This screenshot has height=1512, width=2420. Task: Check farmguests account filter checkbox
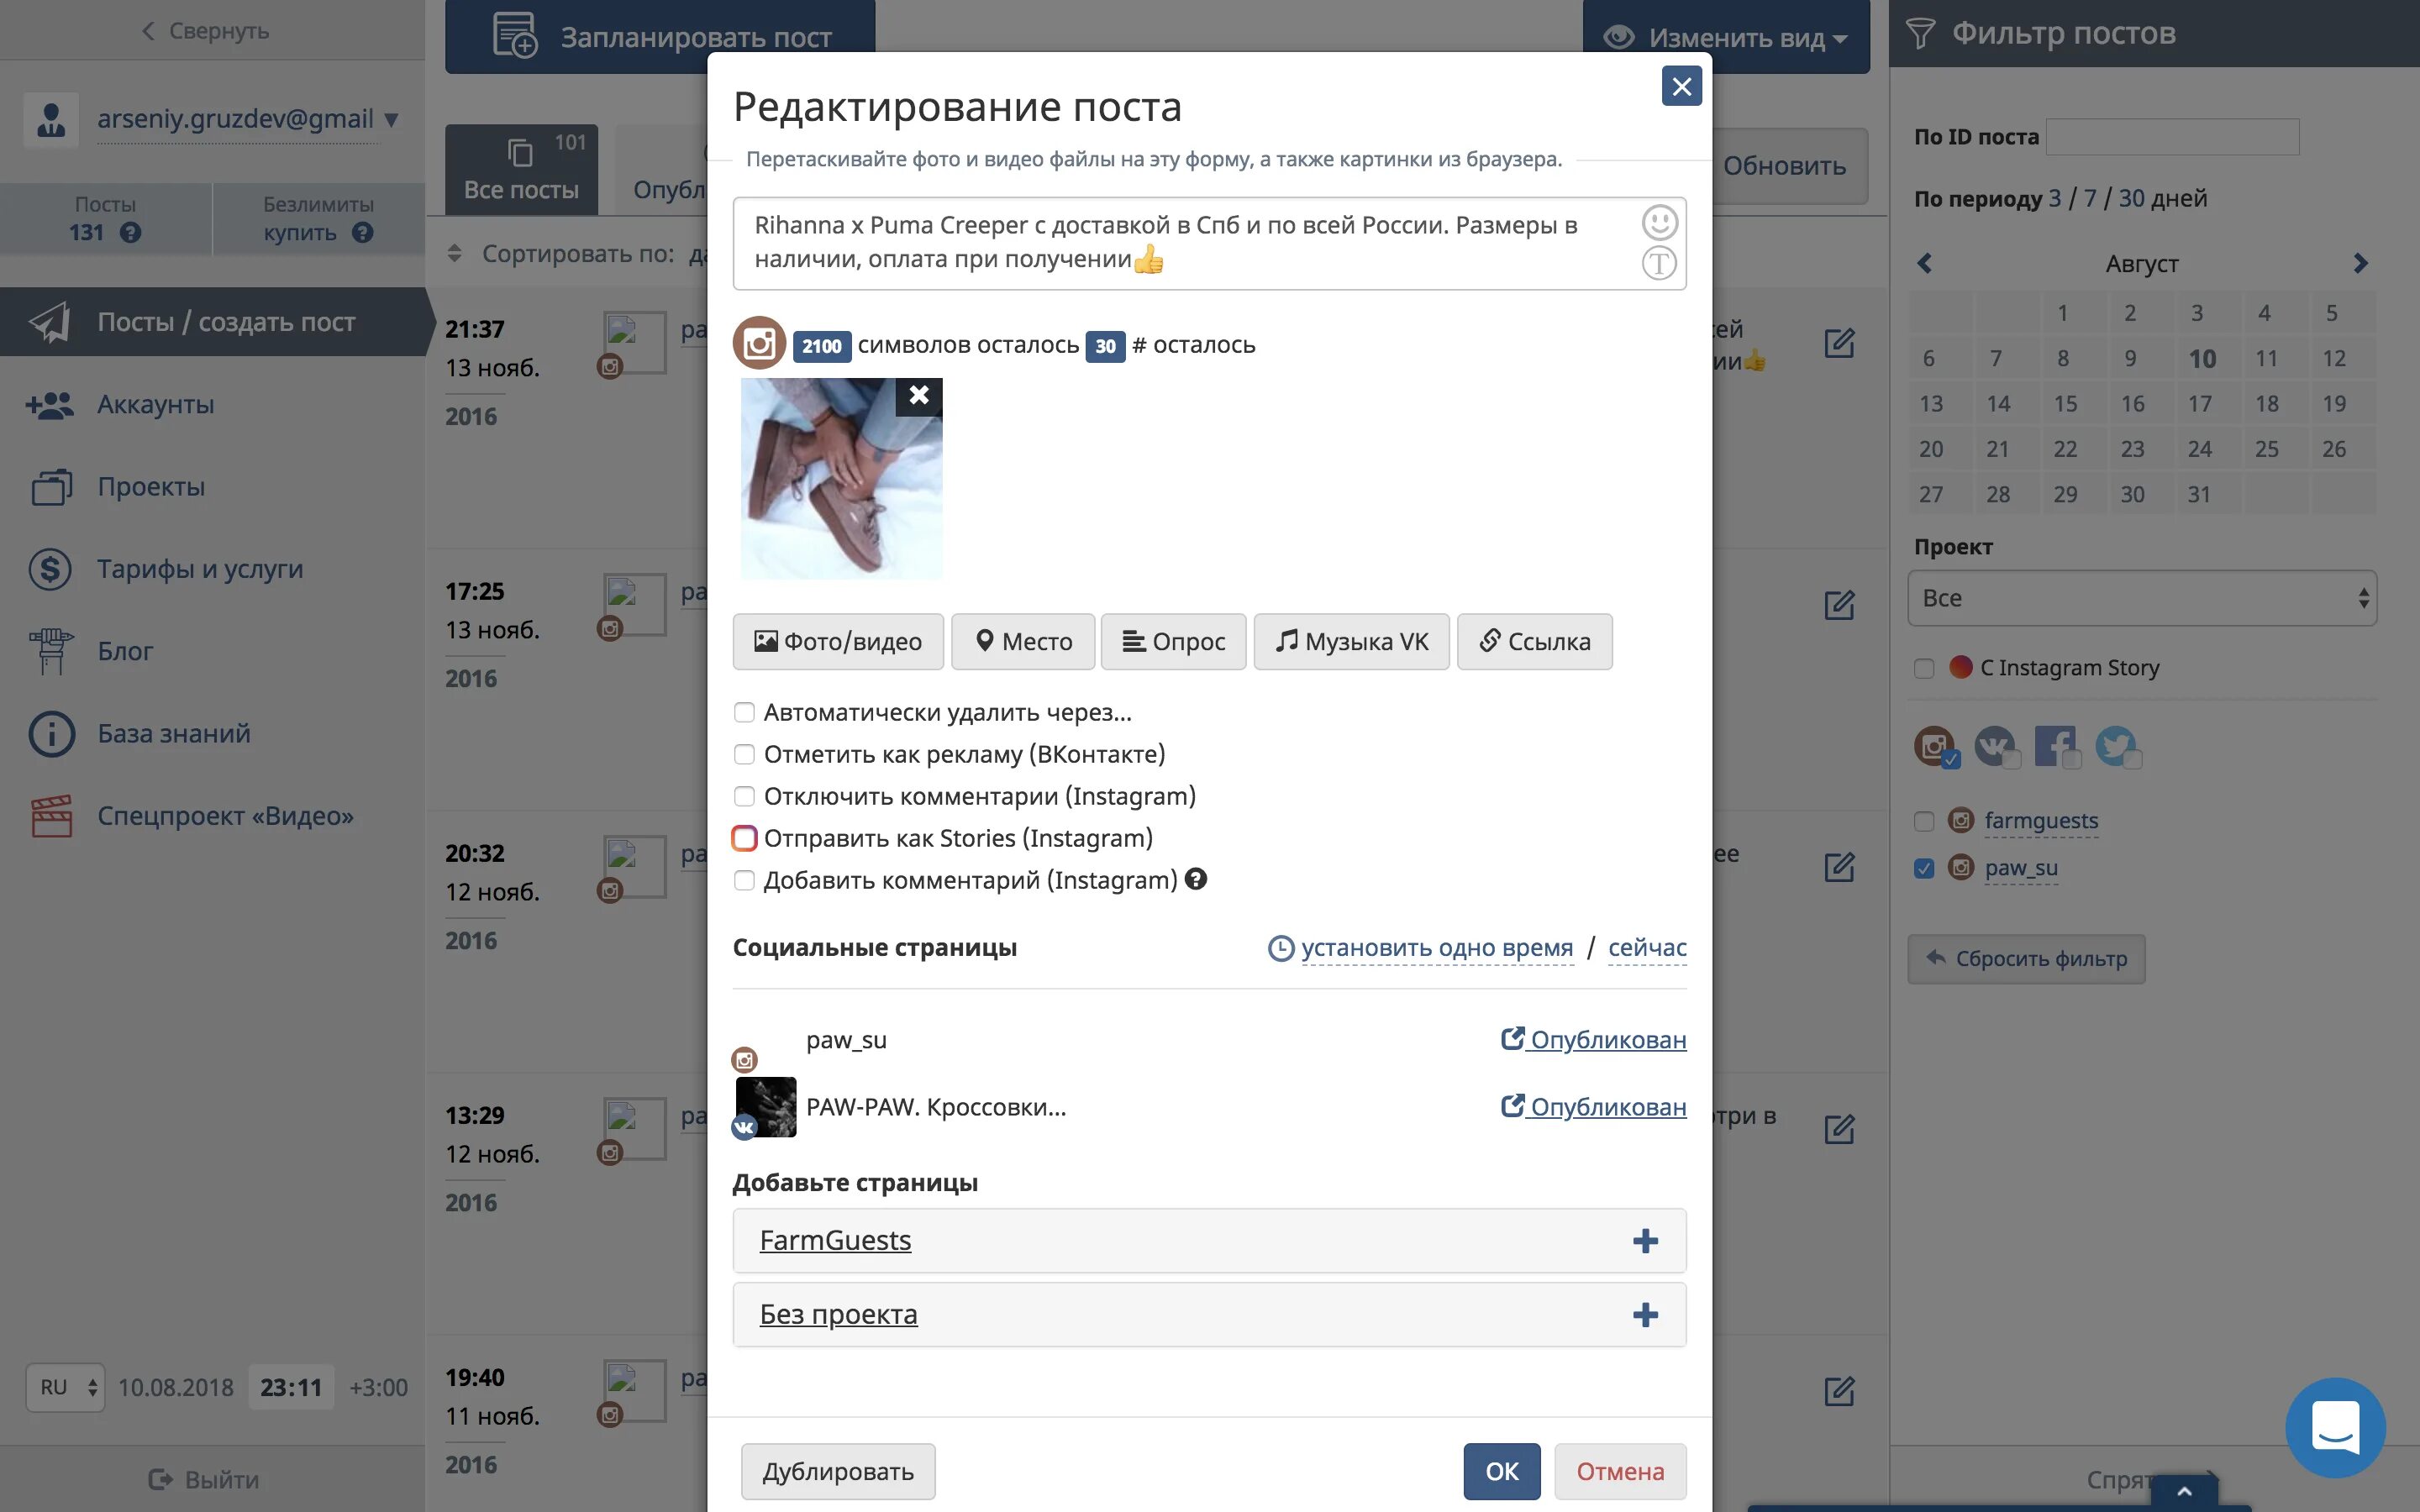coord(1924,821)
